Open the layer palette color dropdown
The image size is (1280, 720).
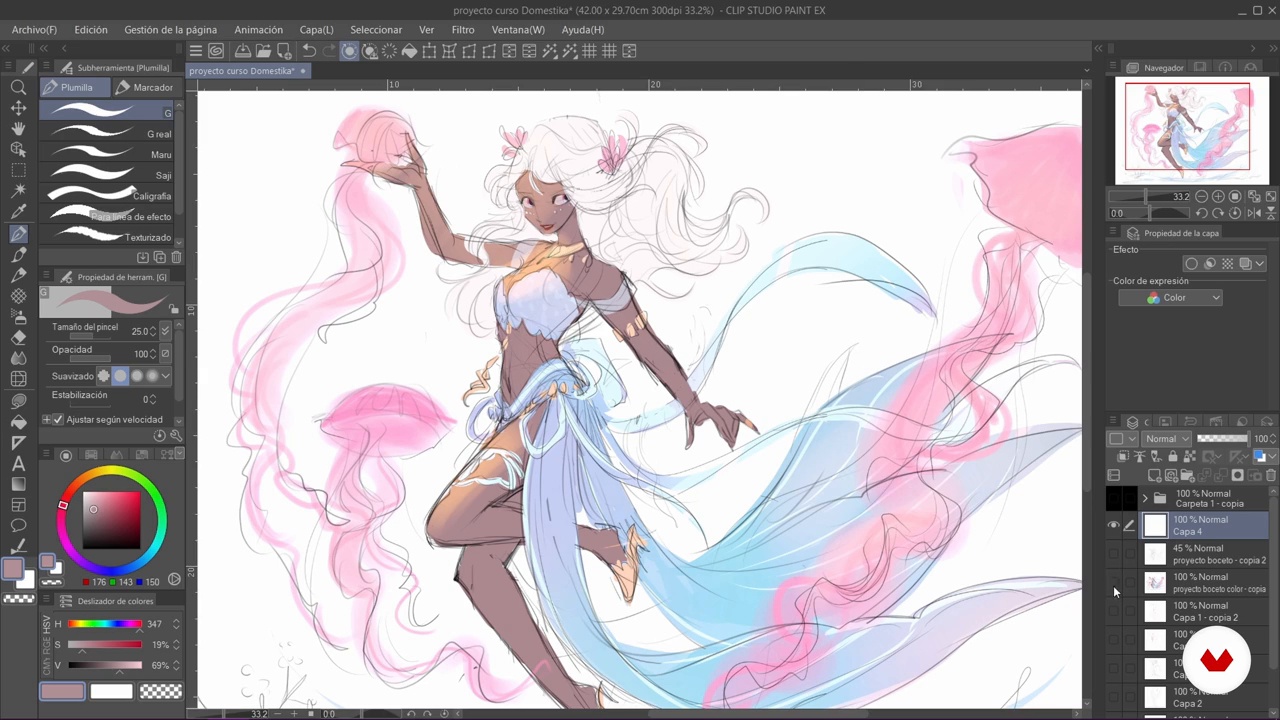1121,439
